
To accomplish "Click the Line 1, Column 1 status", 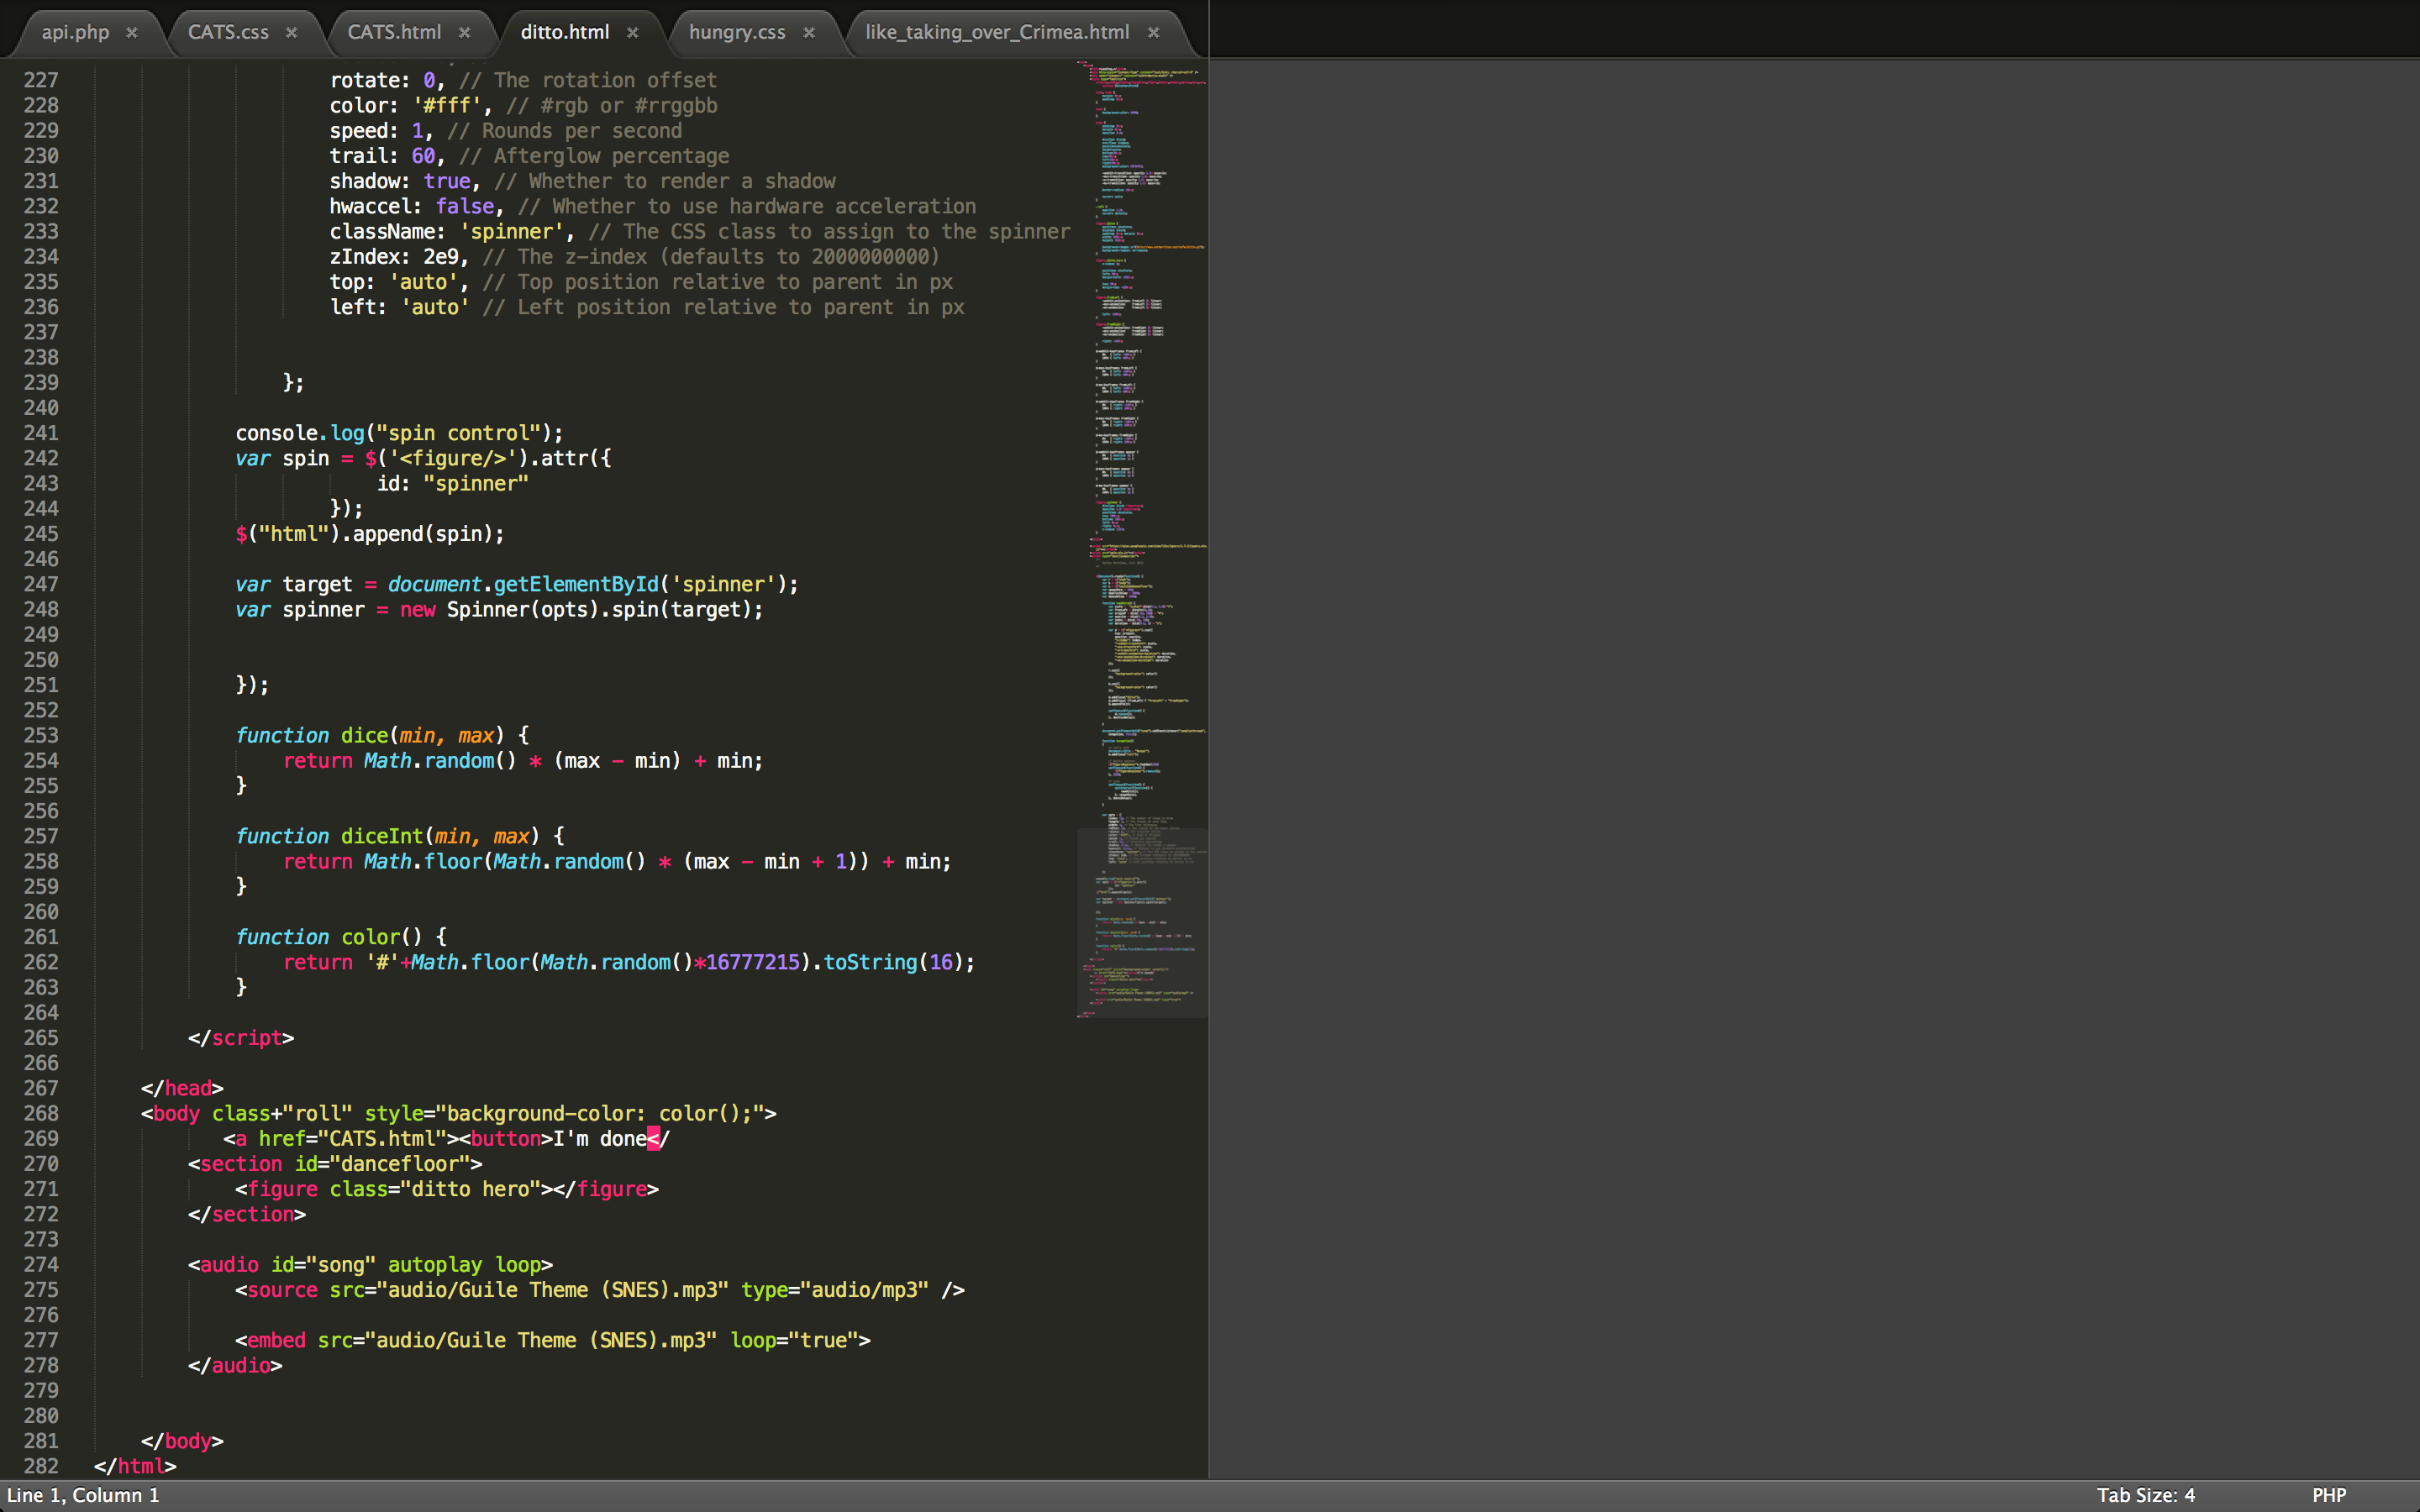I will [83, 1495].
